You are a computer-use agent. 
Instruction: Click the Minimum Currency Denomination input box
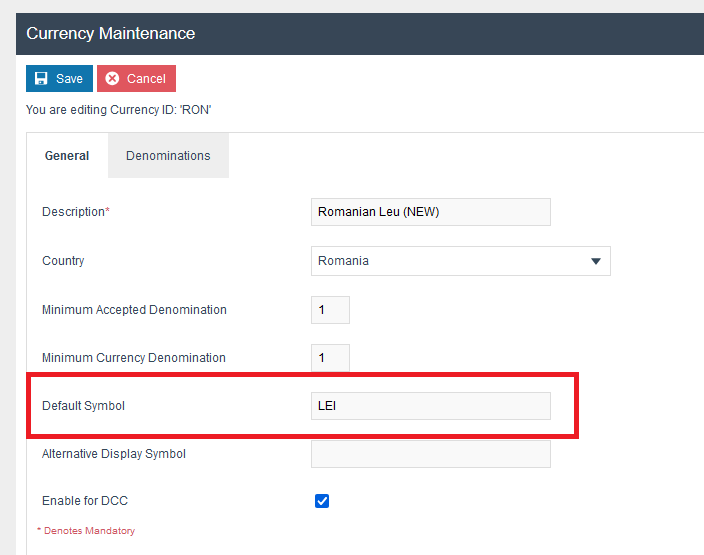pos(330,358)
